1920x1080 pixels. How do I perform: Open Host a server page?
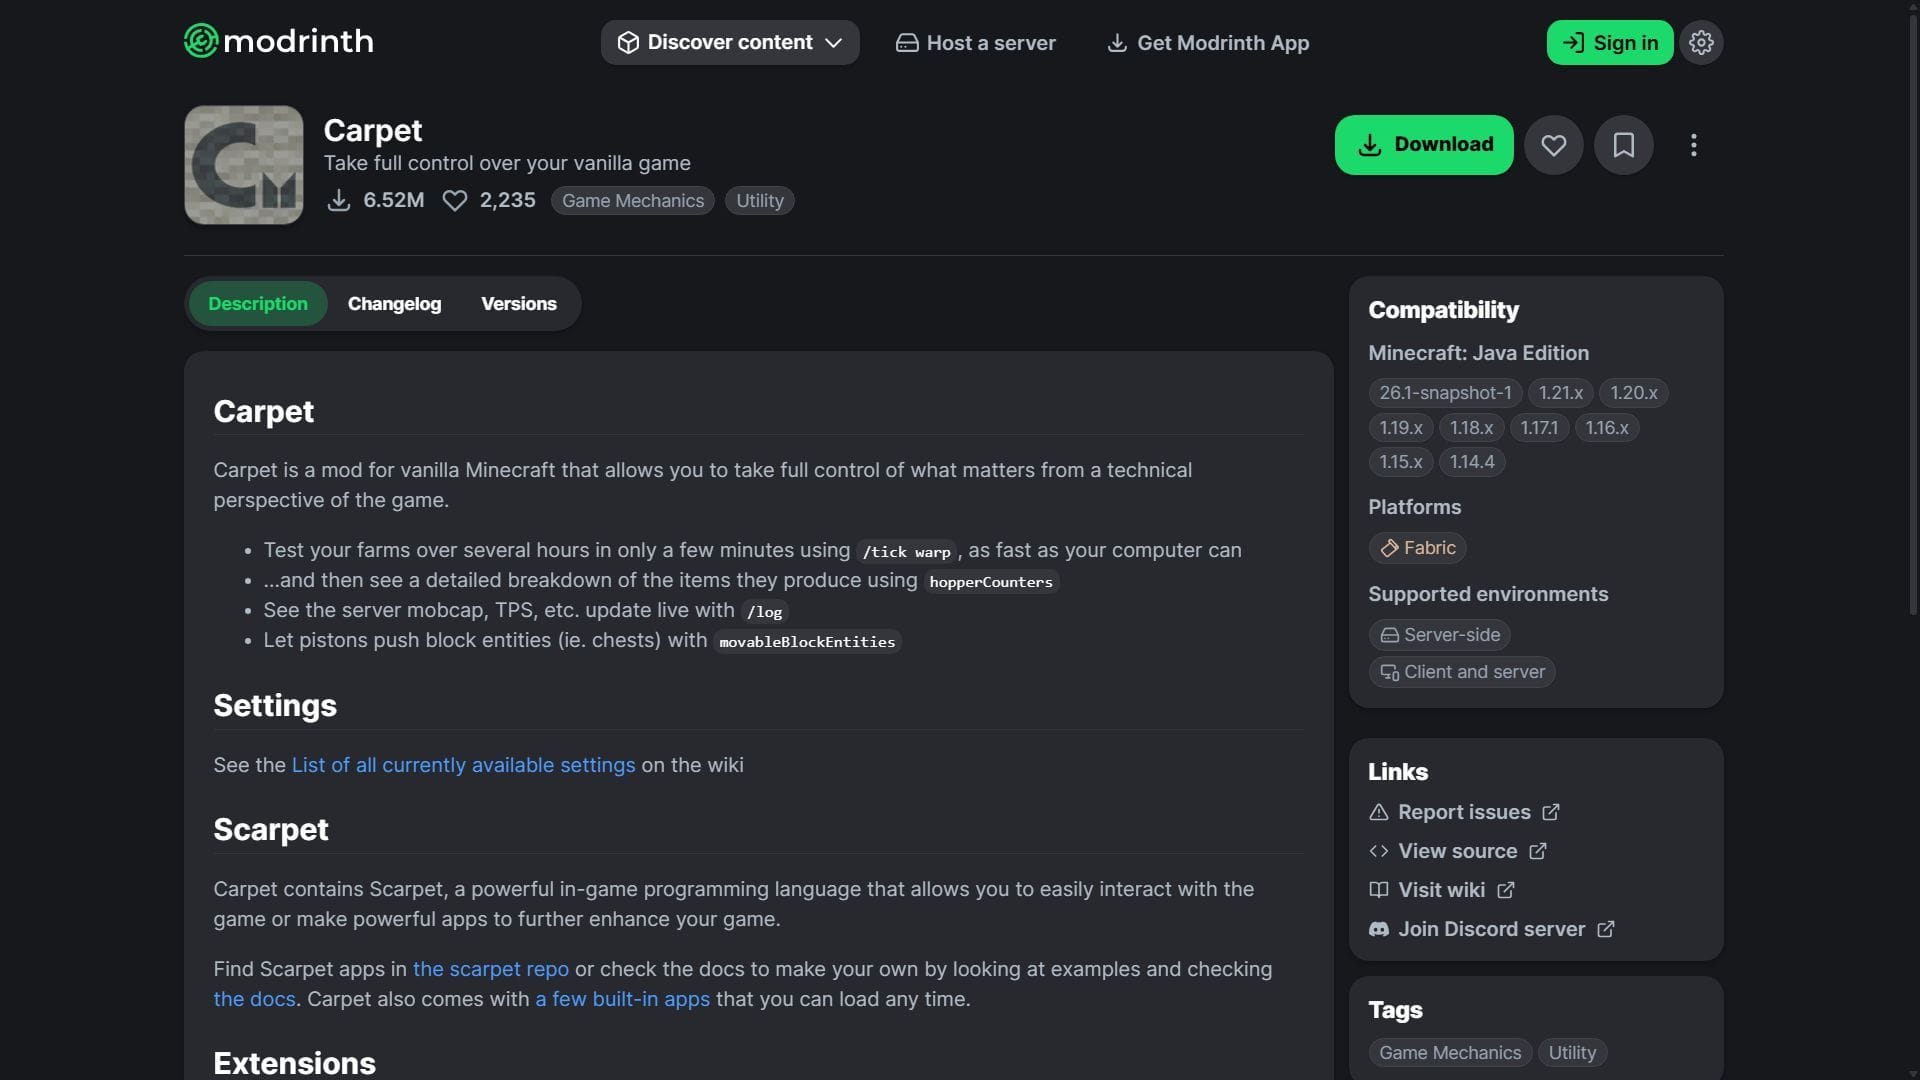pos(975,43)
